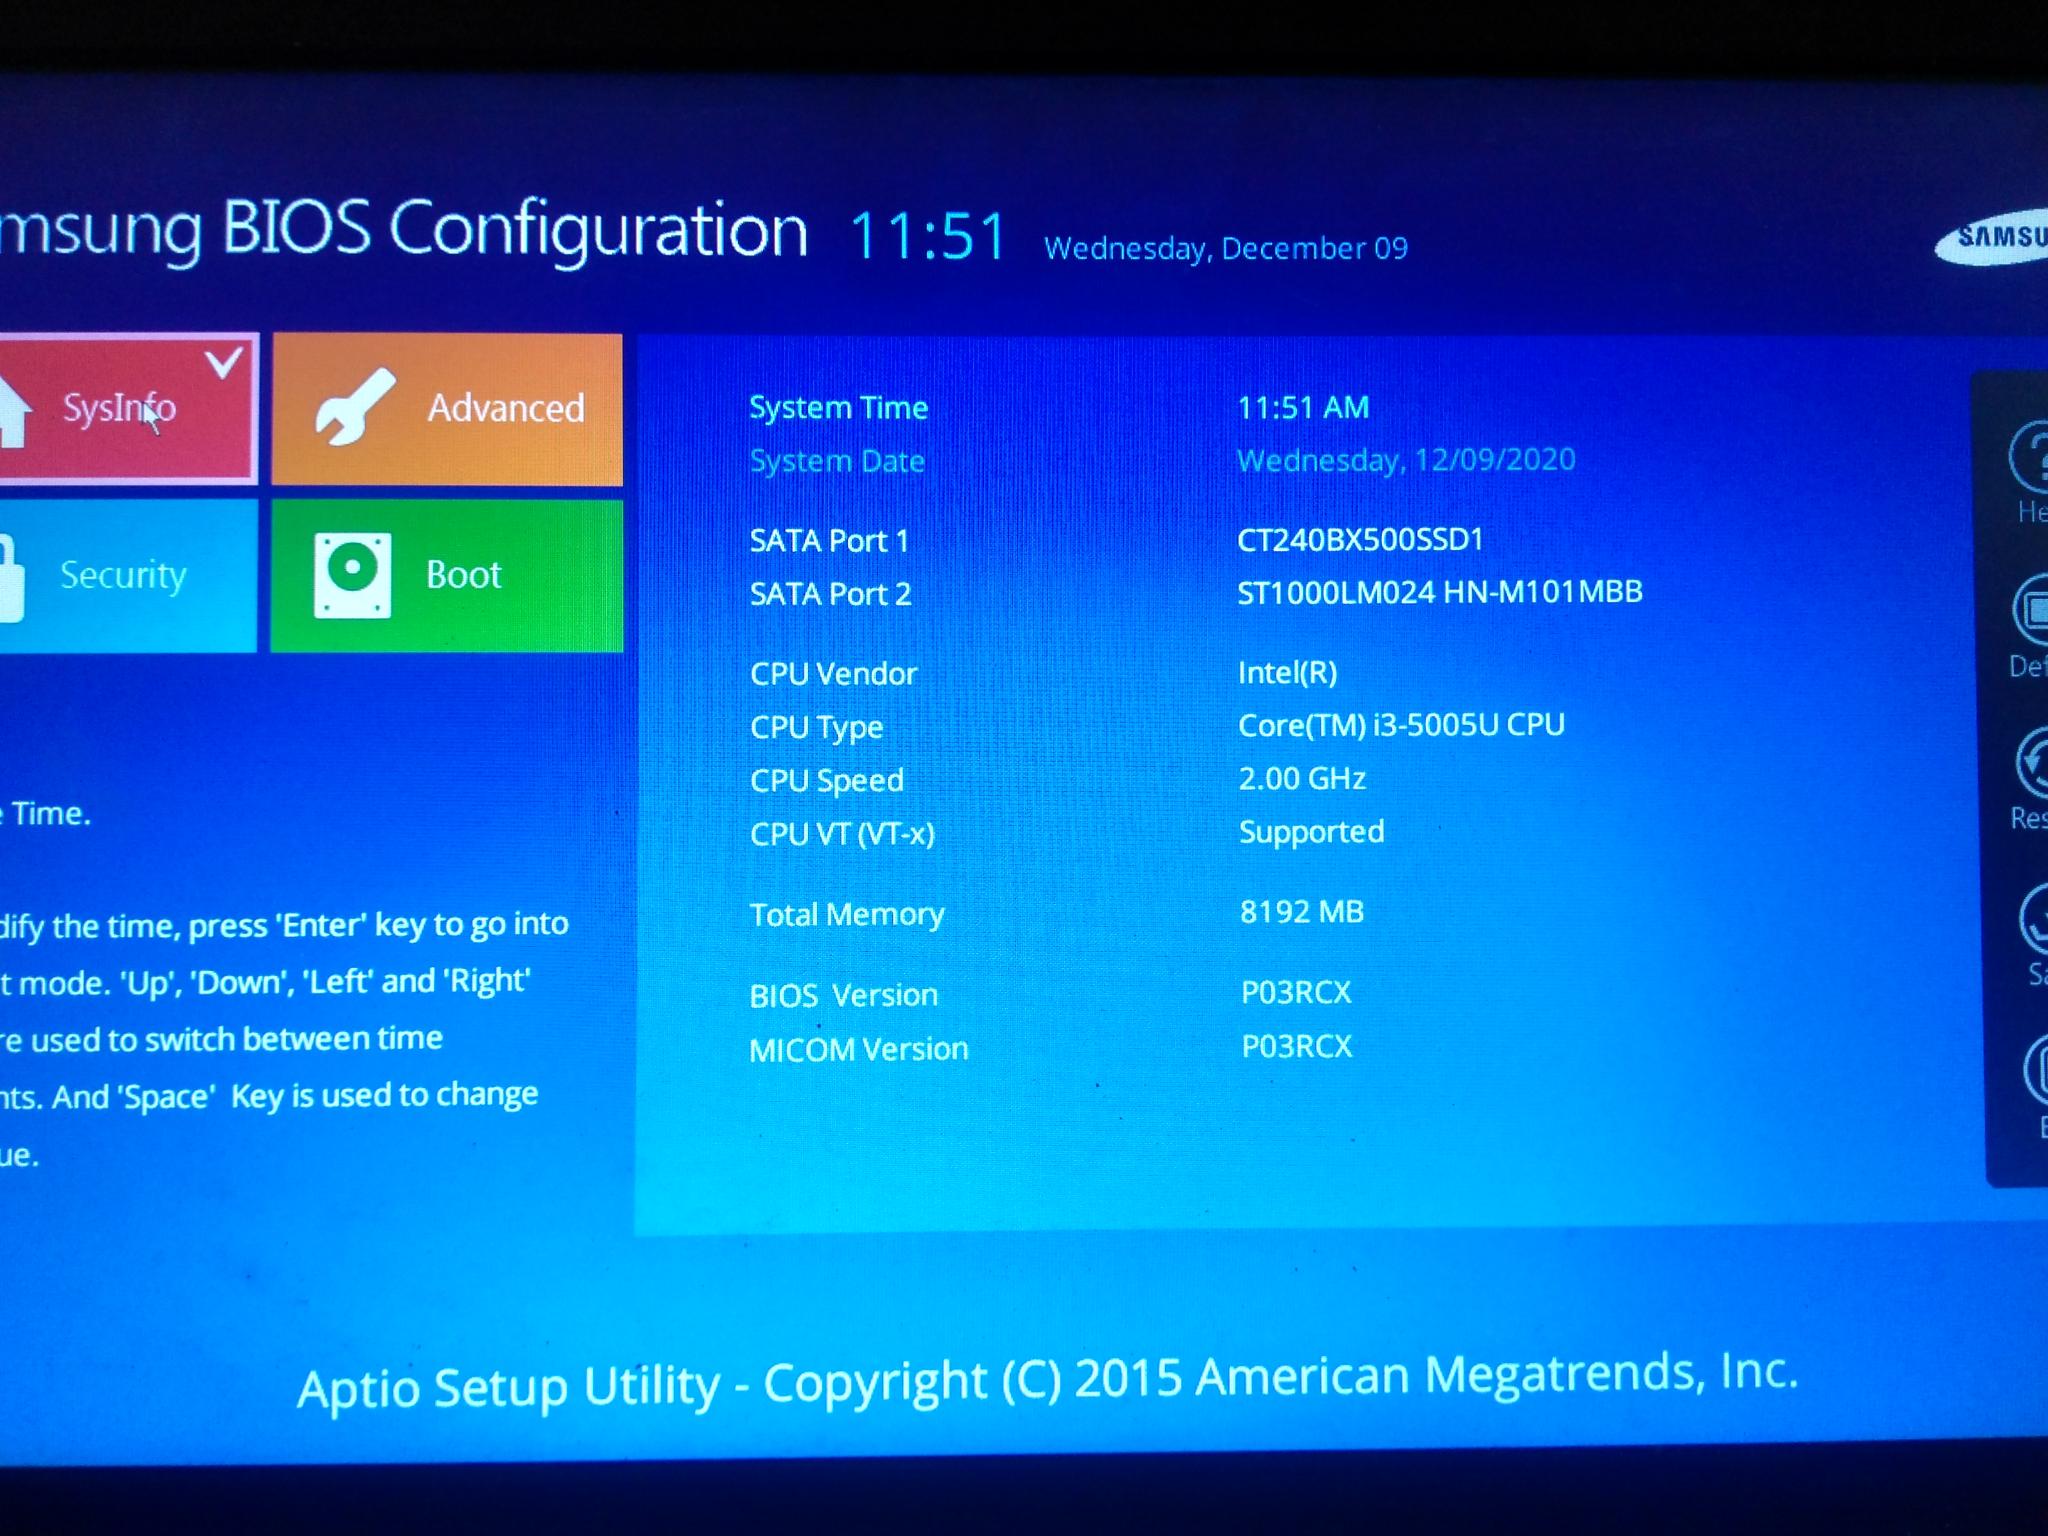Load Defaults from the right sidebar icon
The height and width of the screenshot is (1536, 2048).
(2029, 626)
